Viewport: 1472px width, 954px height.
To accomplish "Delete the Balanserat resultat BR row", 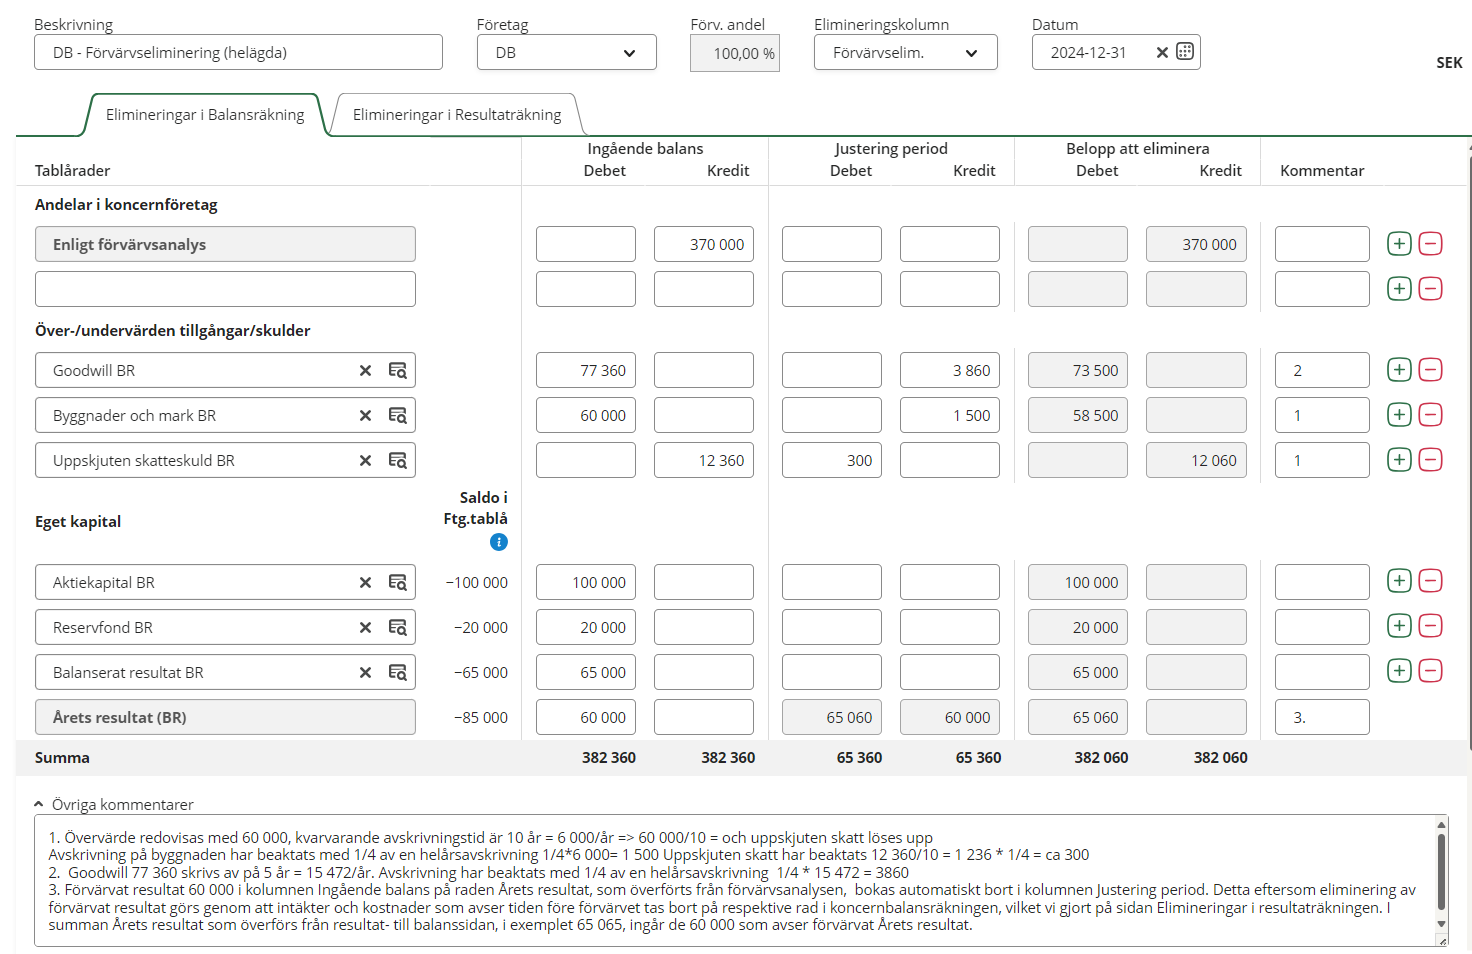I will pos(1431,671).
